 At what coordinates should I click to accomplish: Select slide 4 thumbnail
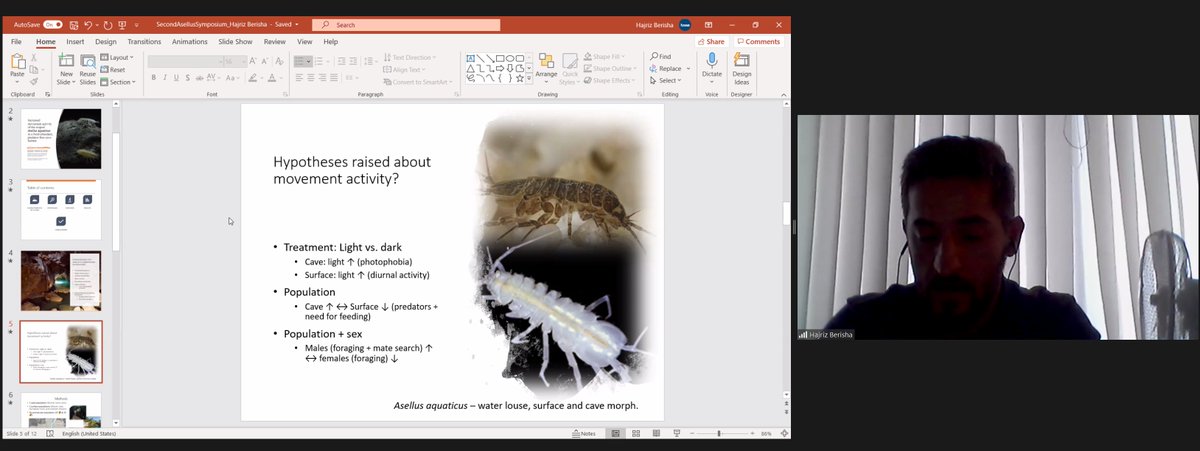point(61,281)
